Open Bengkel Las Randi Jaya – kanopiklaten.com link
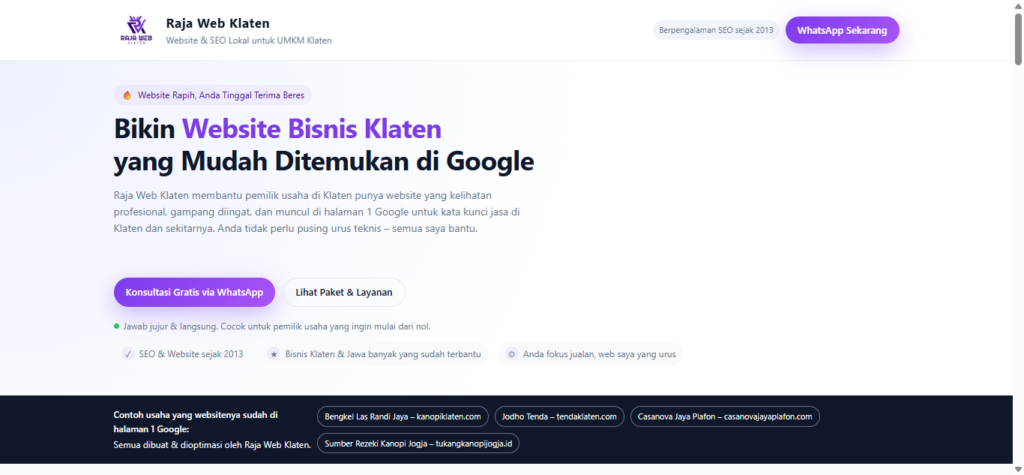The image size is (1024, 475). 403,416
